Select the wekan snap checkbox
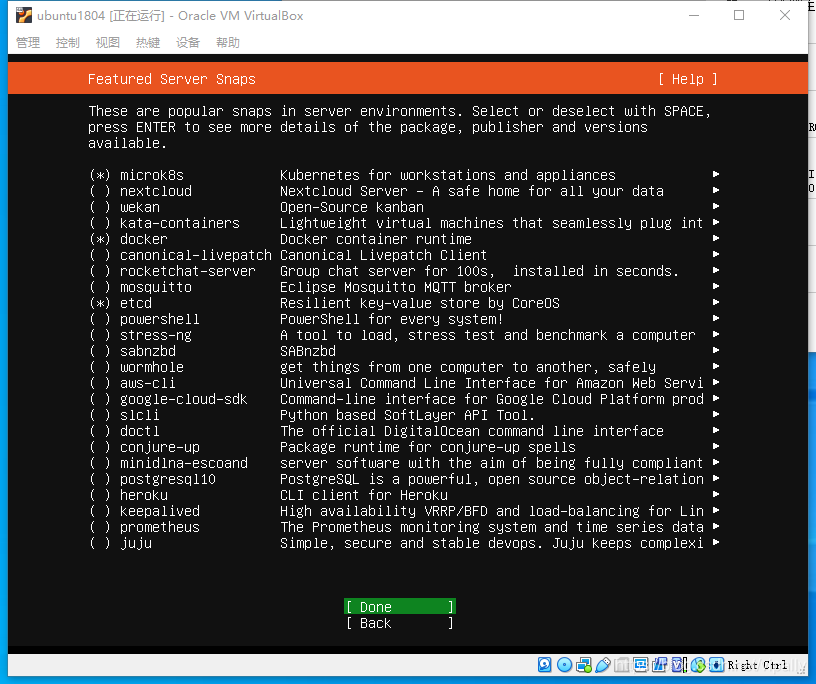 coord(100,207)
